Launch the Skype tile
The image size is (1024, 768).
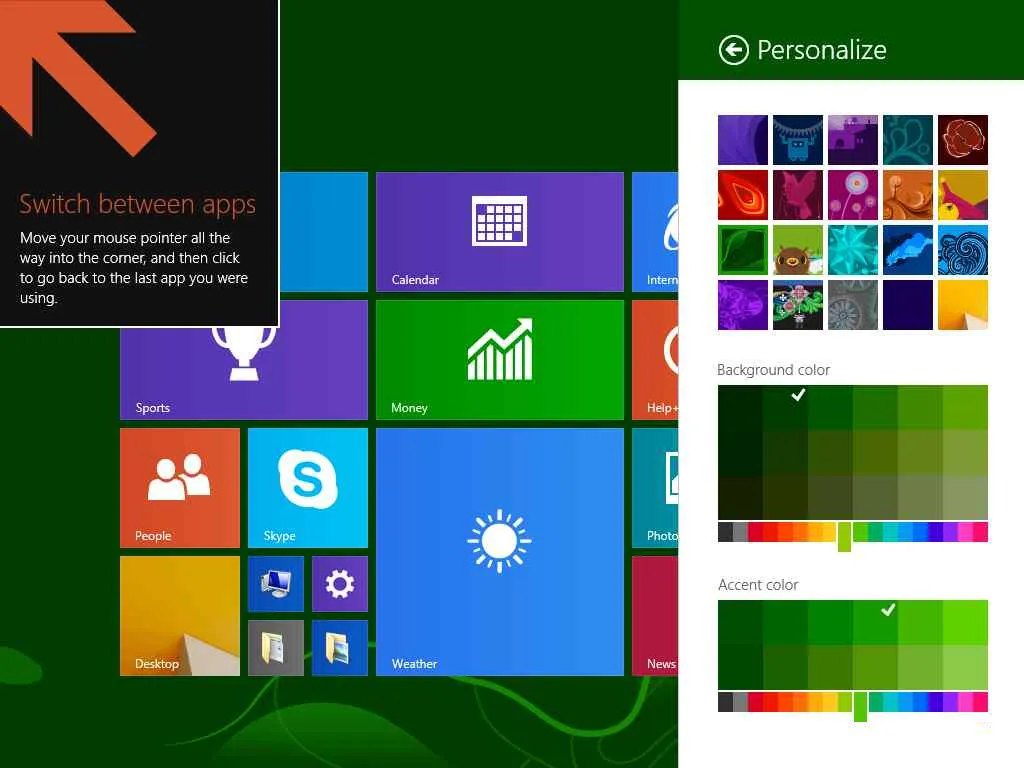(308, 488)
